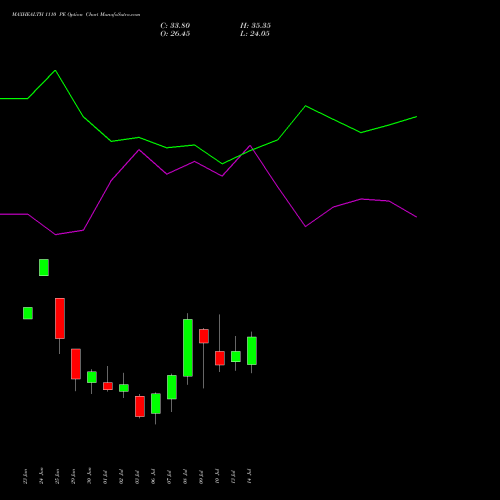The image size is (500, 500).
Task: Click the tall green candlestick for 08 Jul
Action: point(188,348)
